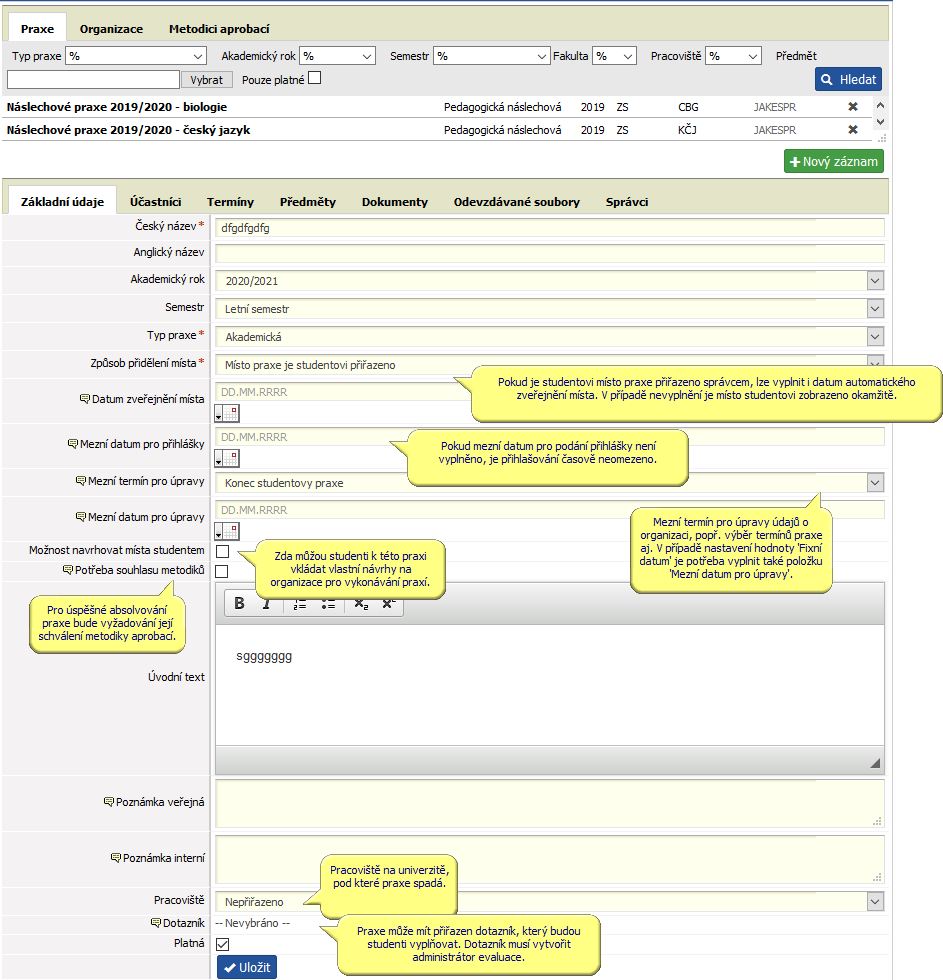Toggle bold in Úvodní text editor
This screenshot has width=943, height=980.
(239, 603)
